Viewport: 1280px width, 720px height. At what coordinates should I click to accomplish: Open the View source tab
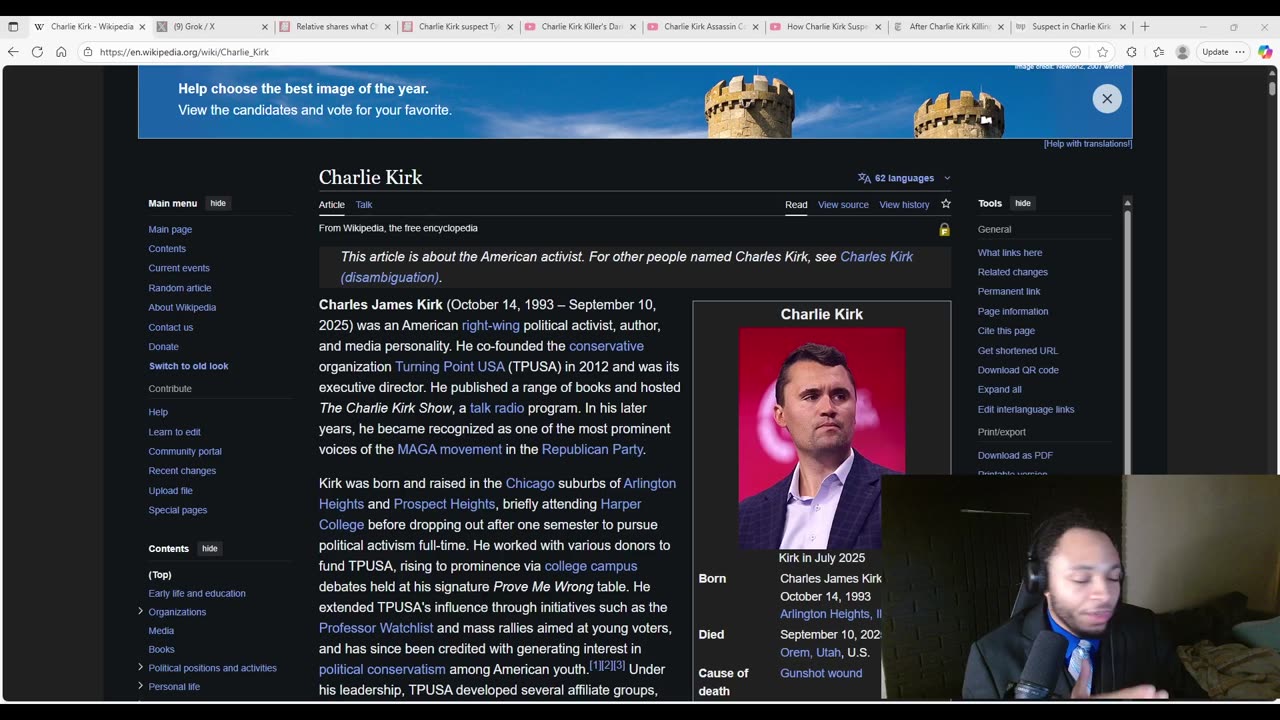[x=843, y=205]
